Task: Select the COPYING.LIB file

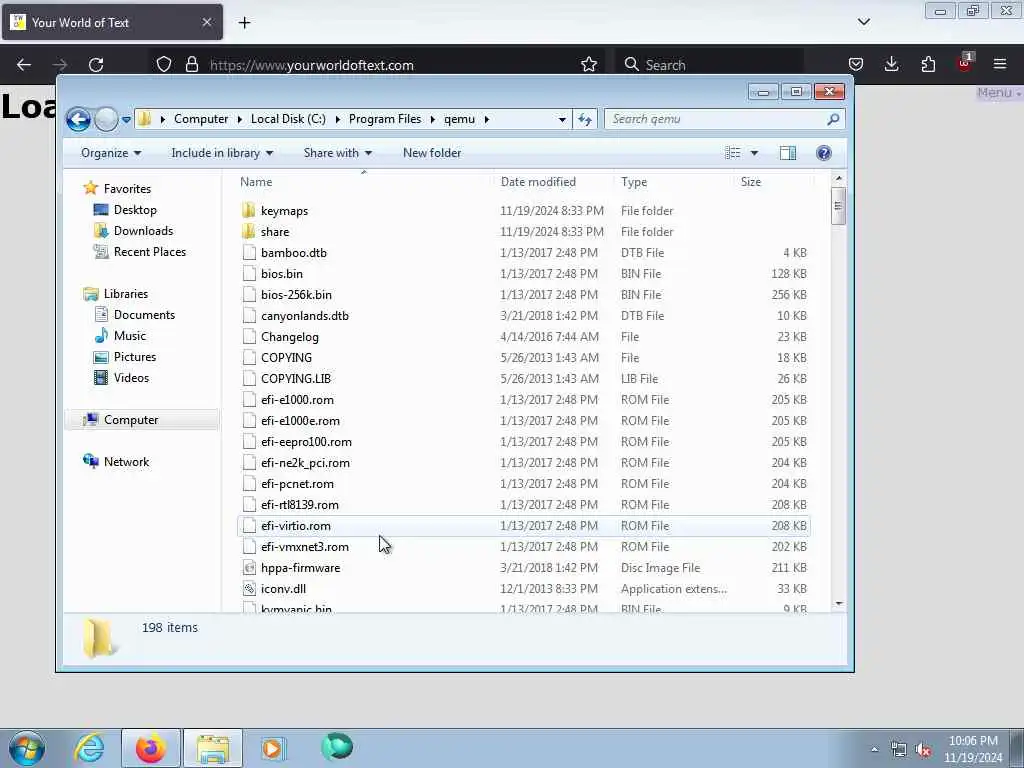Action: [x=296, y=379]
